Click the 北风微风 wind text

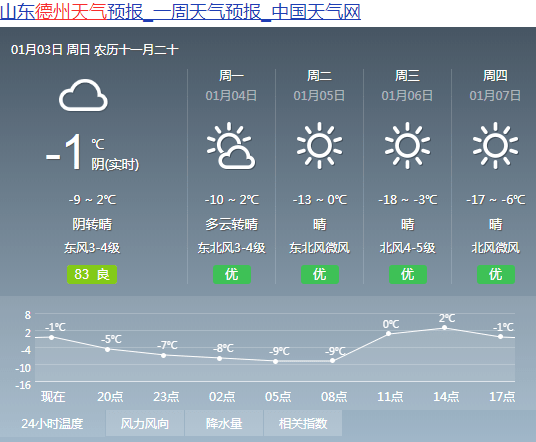tap(496, 248)
